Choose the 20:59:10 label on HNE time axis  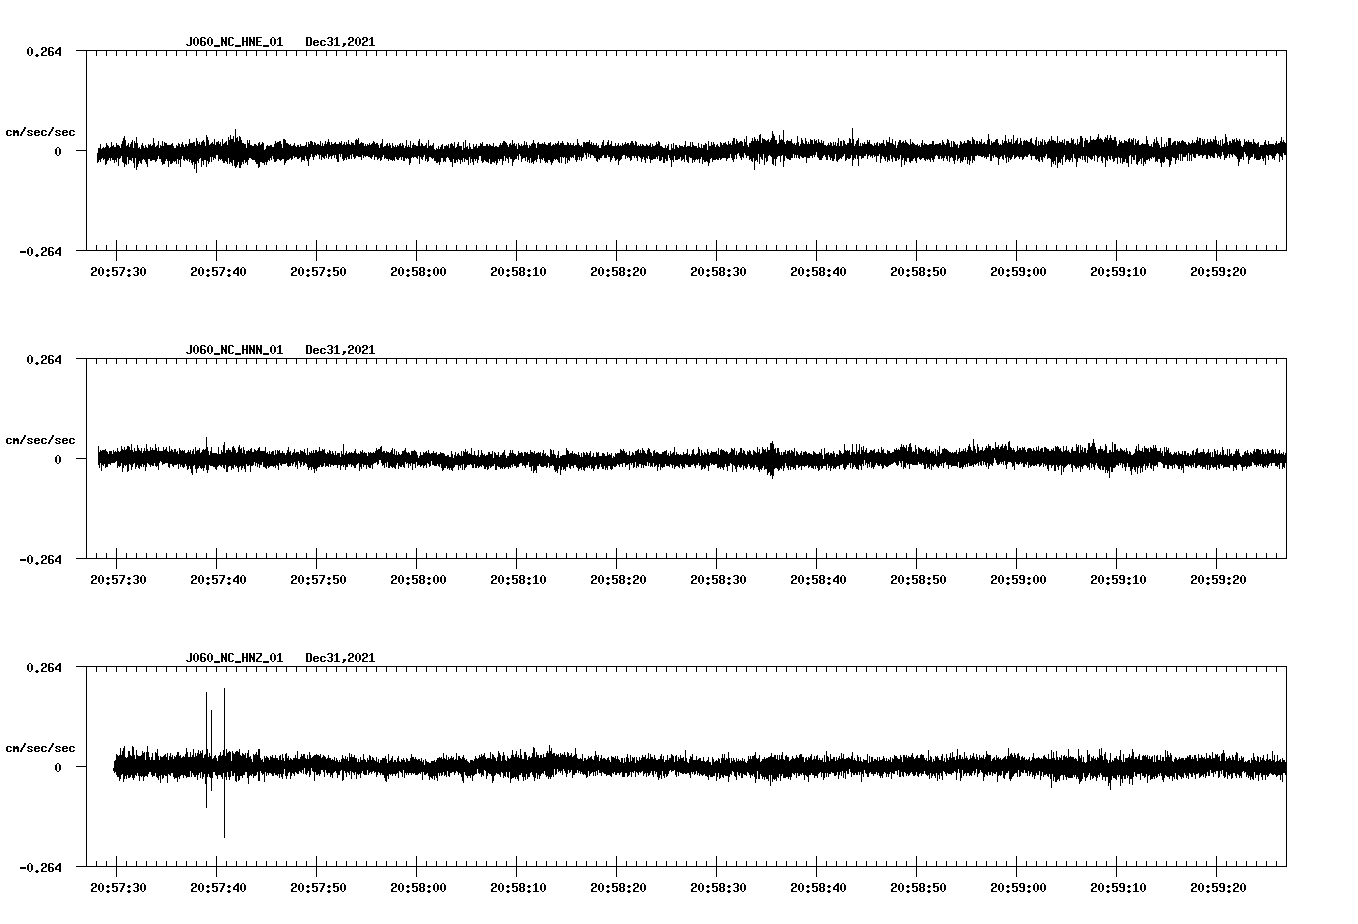pos(1118,272)
